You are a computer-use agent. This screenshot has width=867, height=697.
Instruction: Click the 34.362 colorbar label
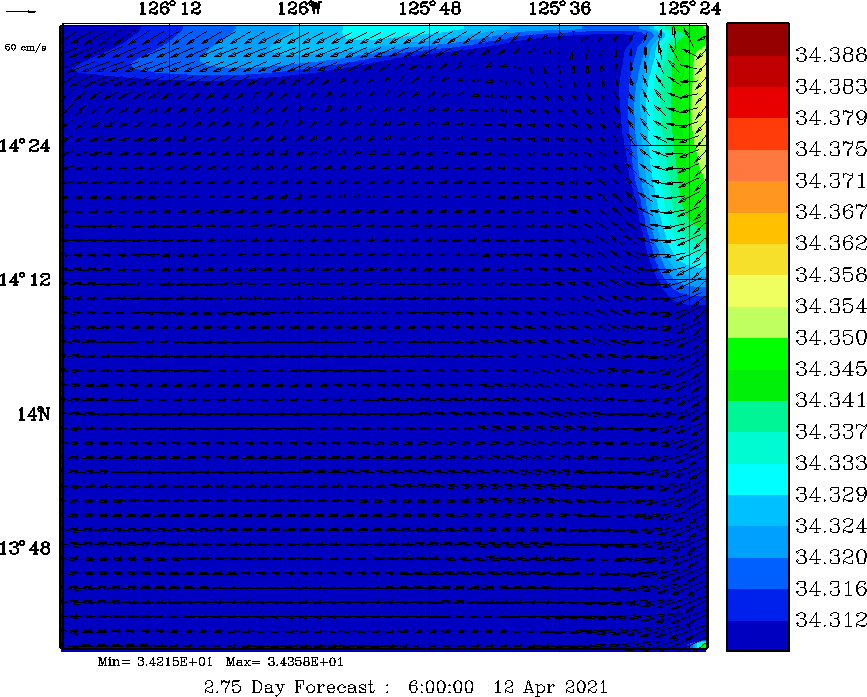point(831,243)
